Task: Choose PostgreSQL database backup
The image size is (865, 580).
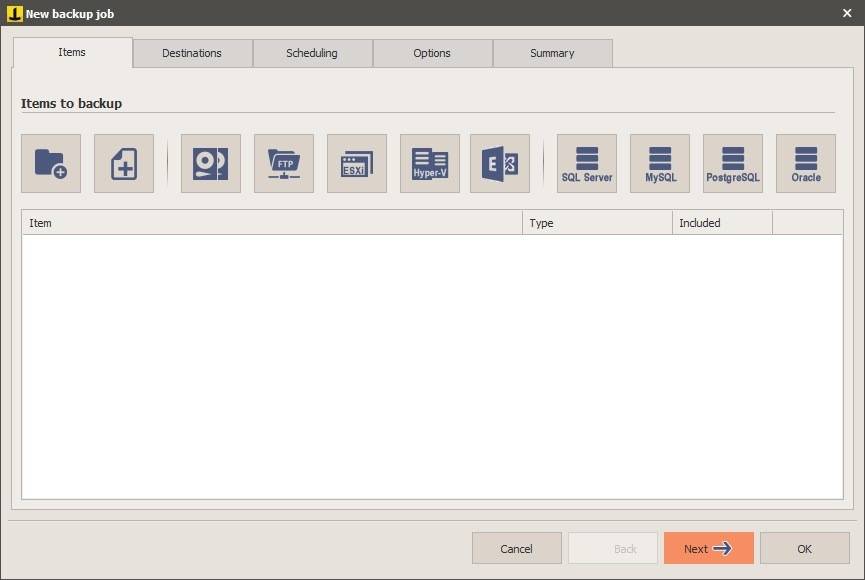Action: coord(733,163)
